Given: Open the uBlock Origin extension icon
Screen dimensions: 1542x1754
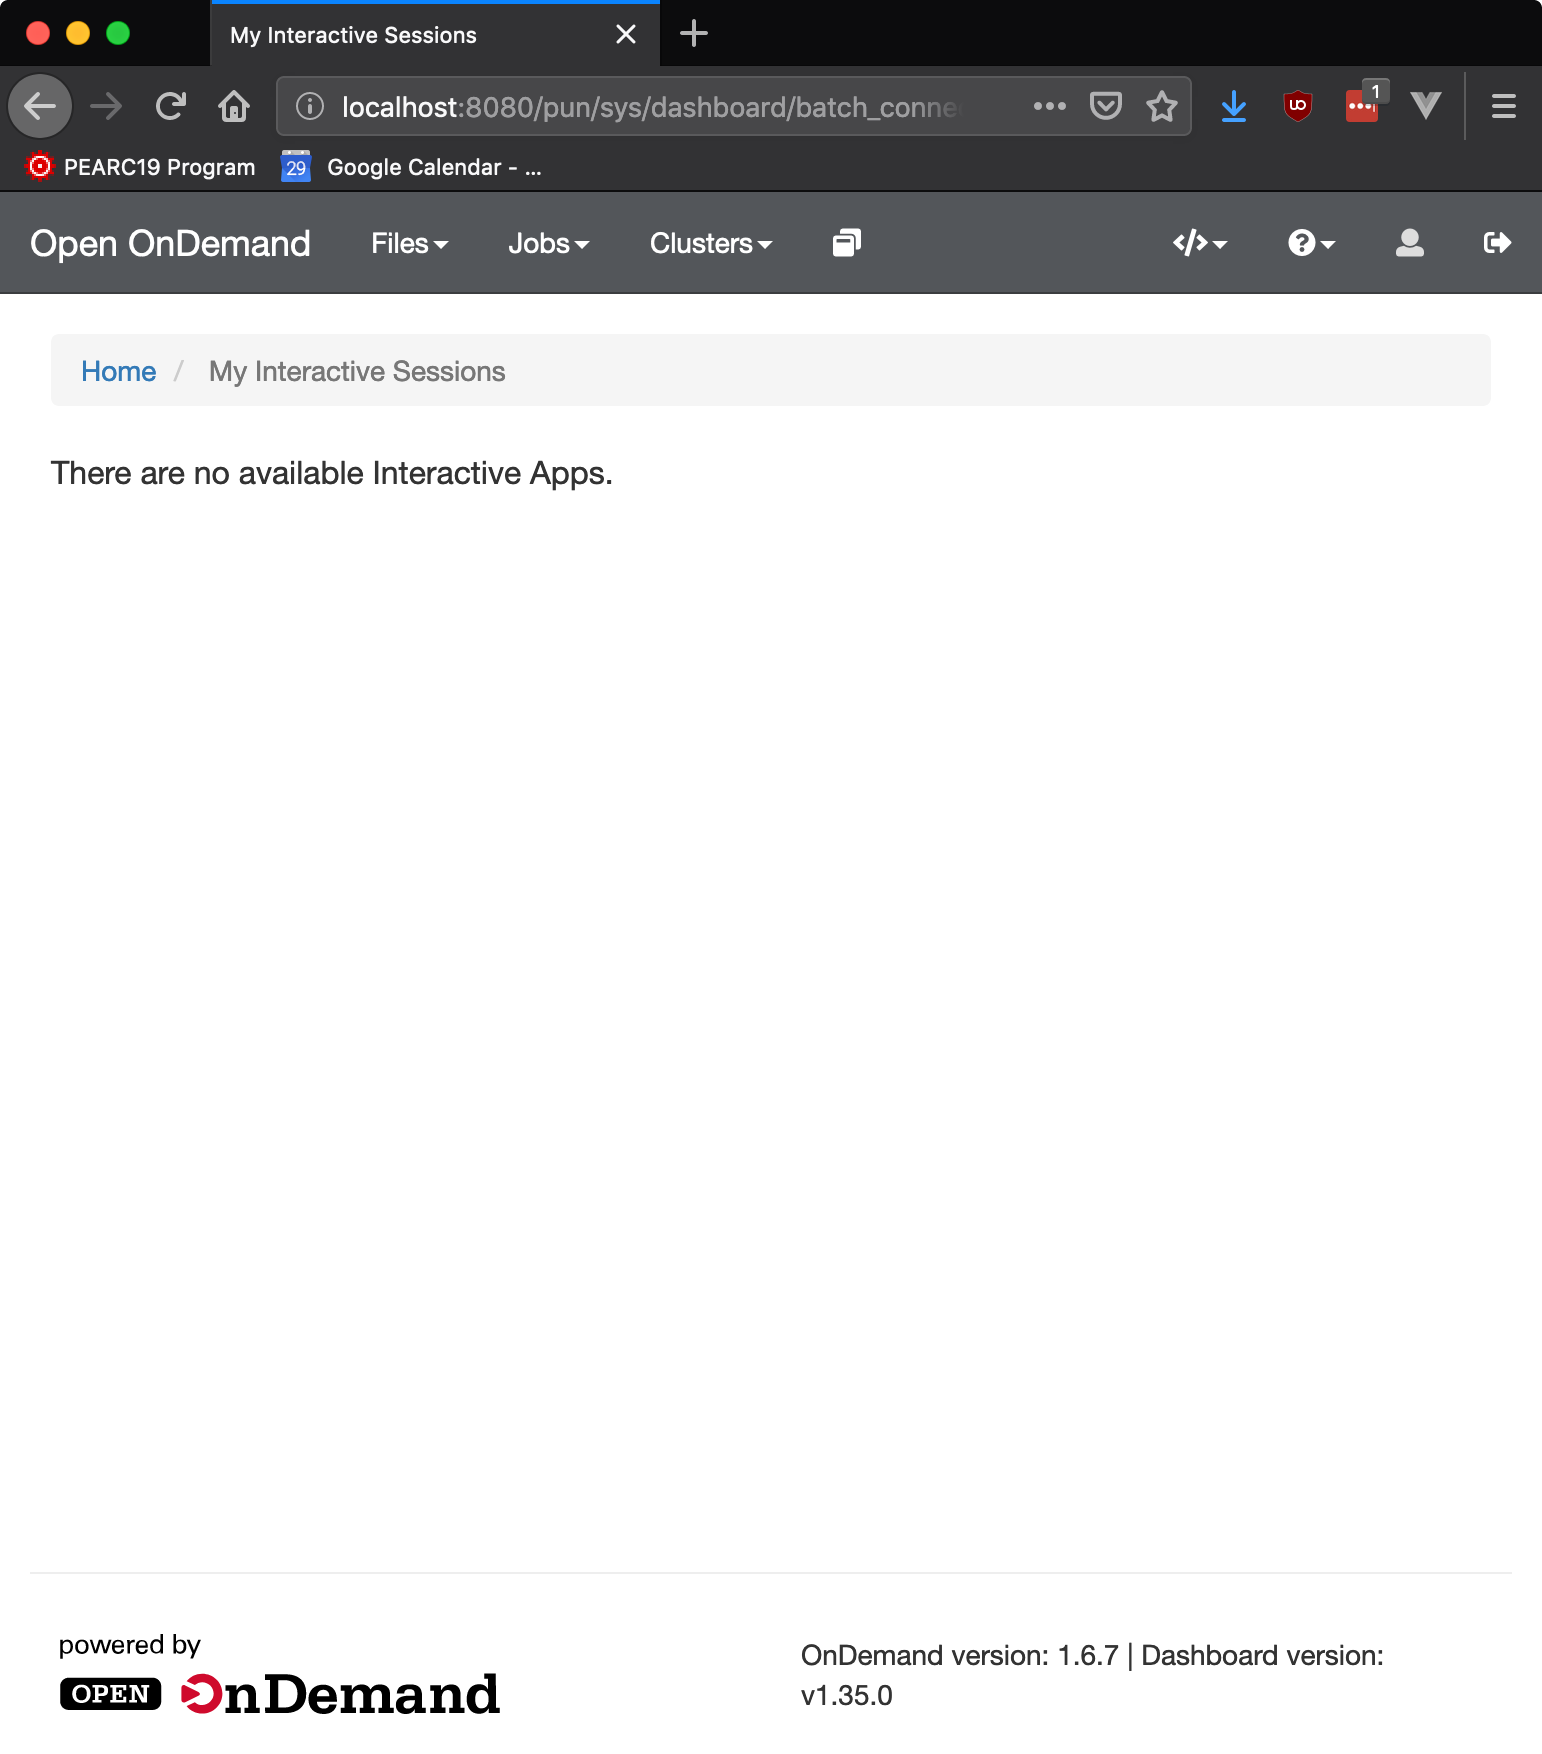Looking at the screenshot, I should tap(1297, 106).
